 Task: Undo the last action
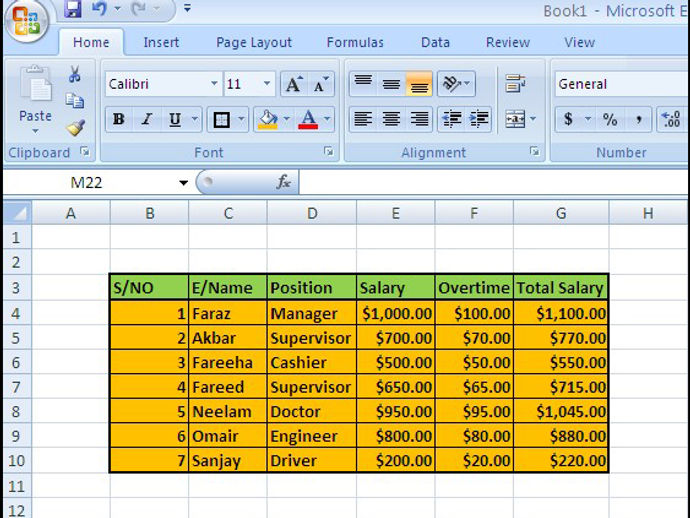tap(99, 9)
